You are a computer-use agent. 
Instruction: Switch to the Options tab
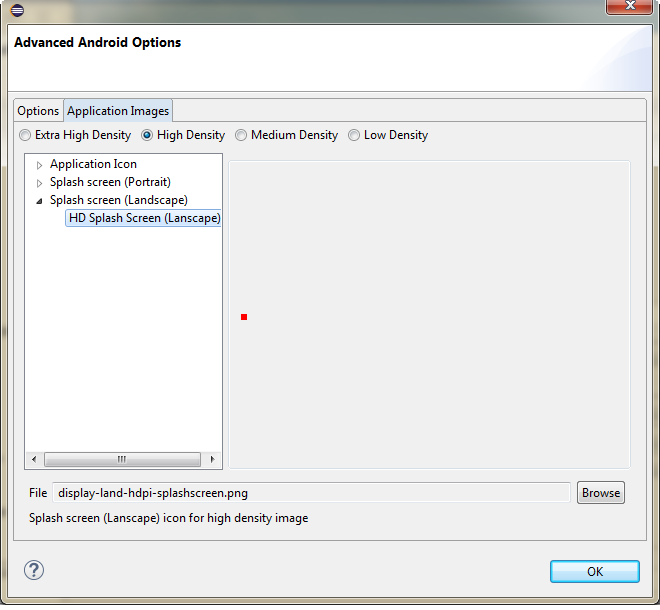click(x=38, y=111)
